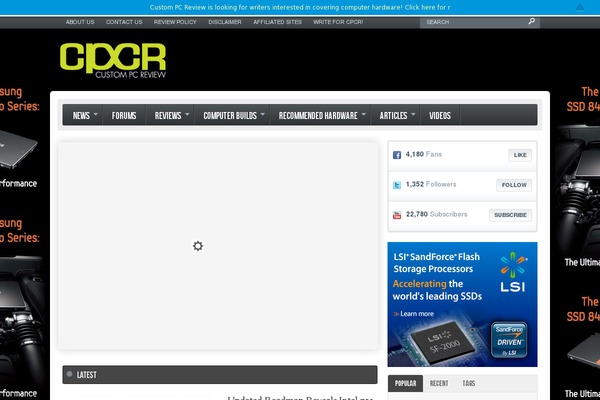Open the About Us link
The height and width of the screenshot is (400, 600).
(80, 22)
